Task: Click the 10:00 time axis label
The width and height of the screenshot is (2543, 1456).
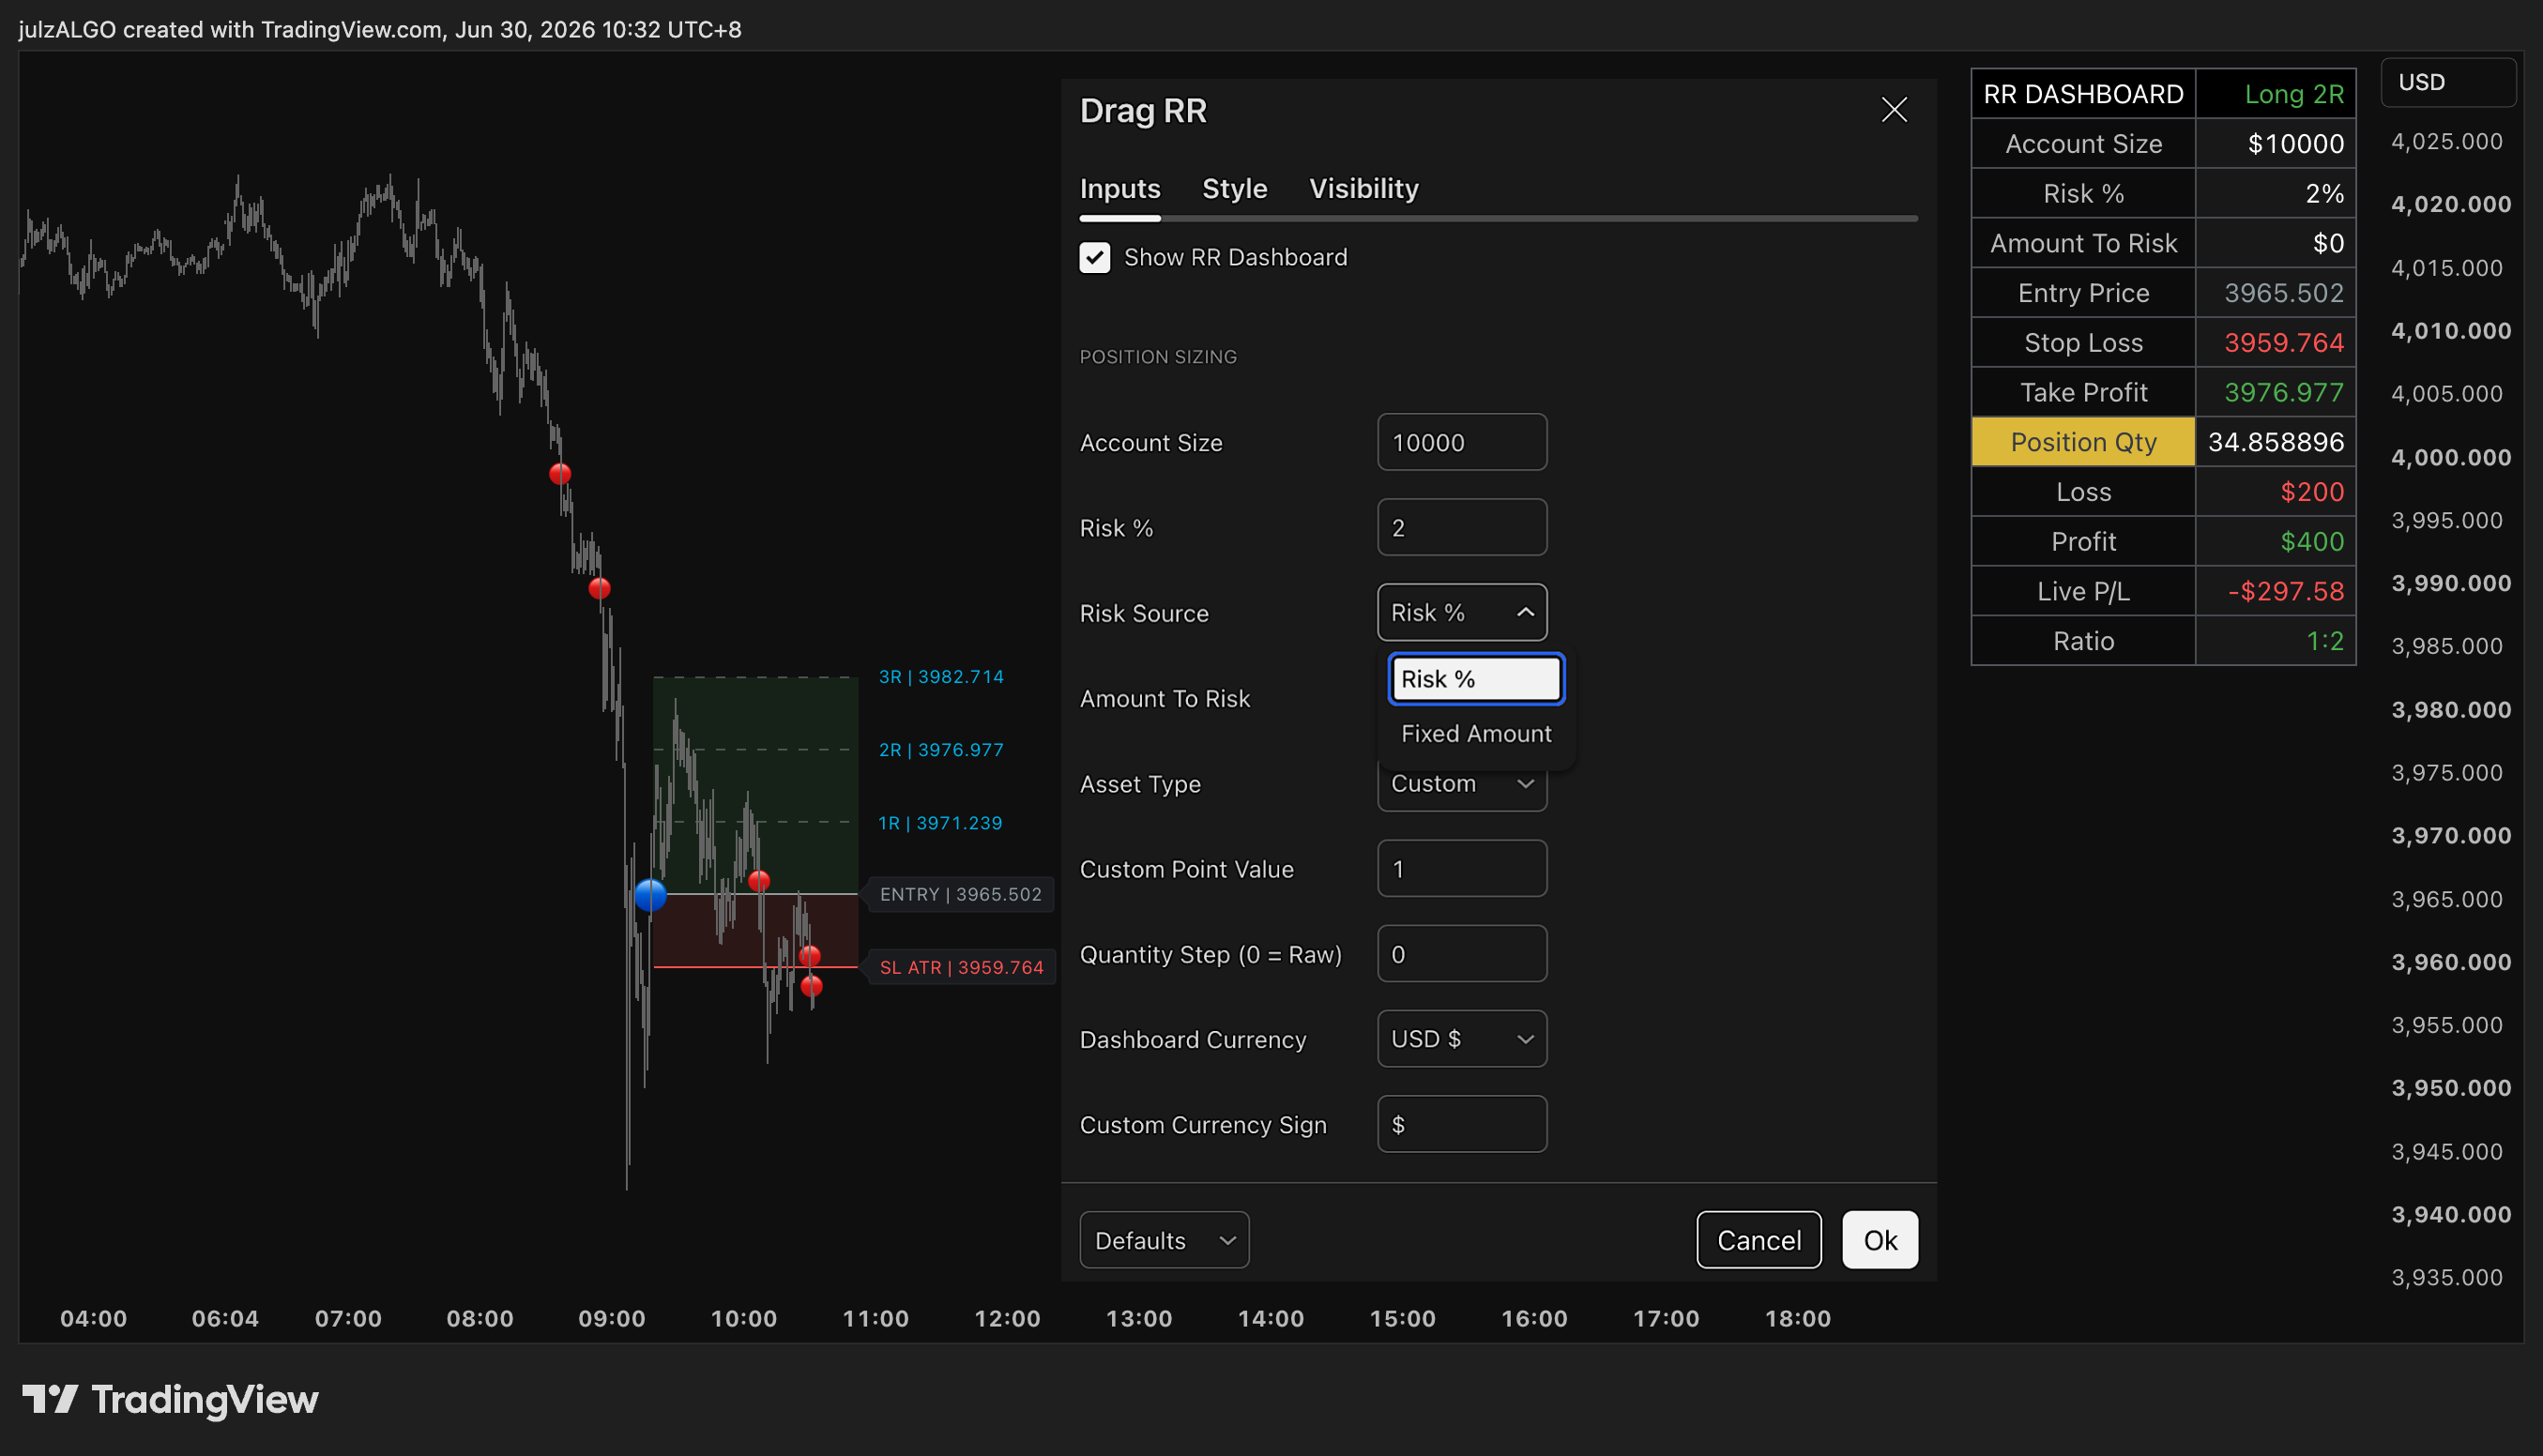Action: [743, 1318]
